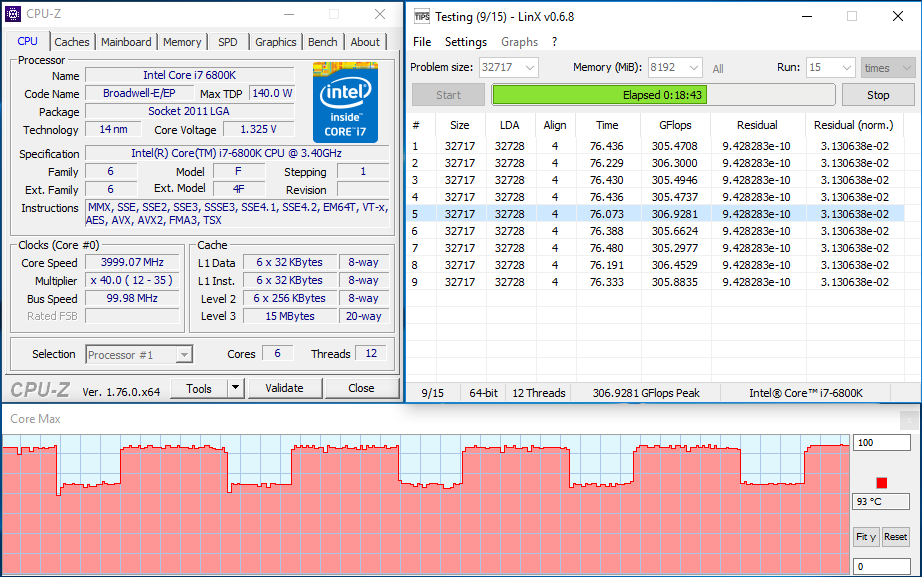Switch to the Bench tab
Image resolution: width=922 pixels, height=577 pixels.
click(x=322, y=42)
